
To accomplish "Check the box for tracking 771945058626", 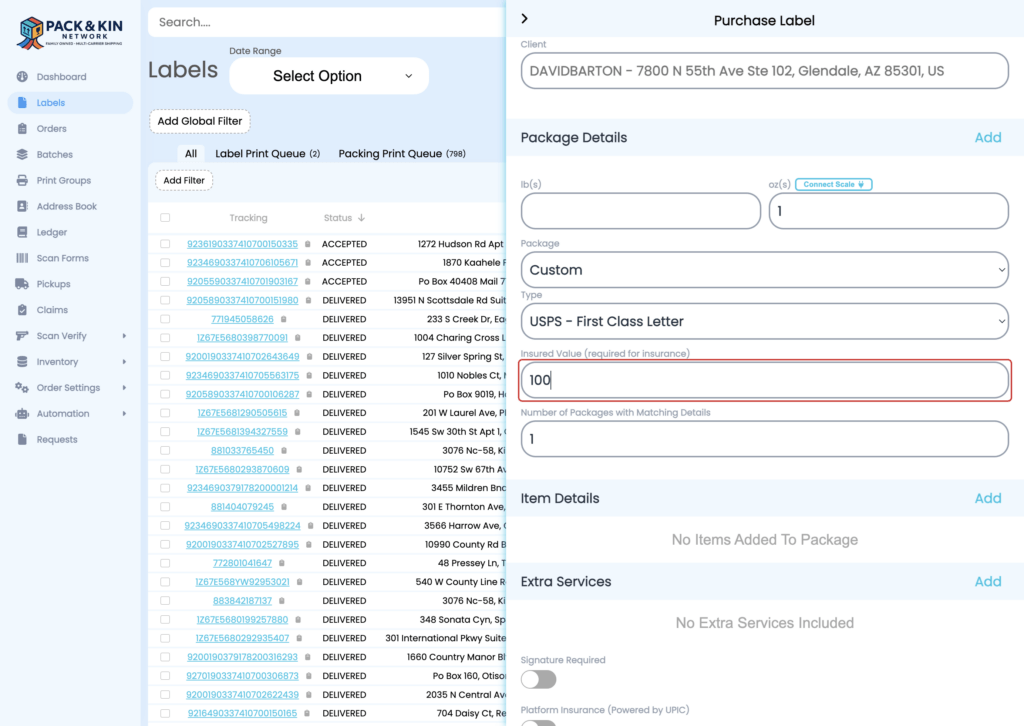I will [165, 319].
